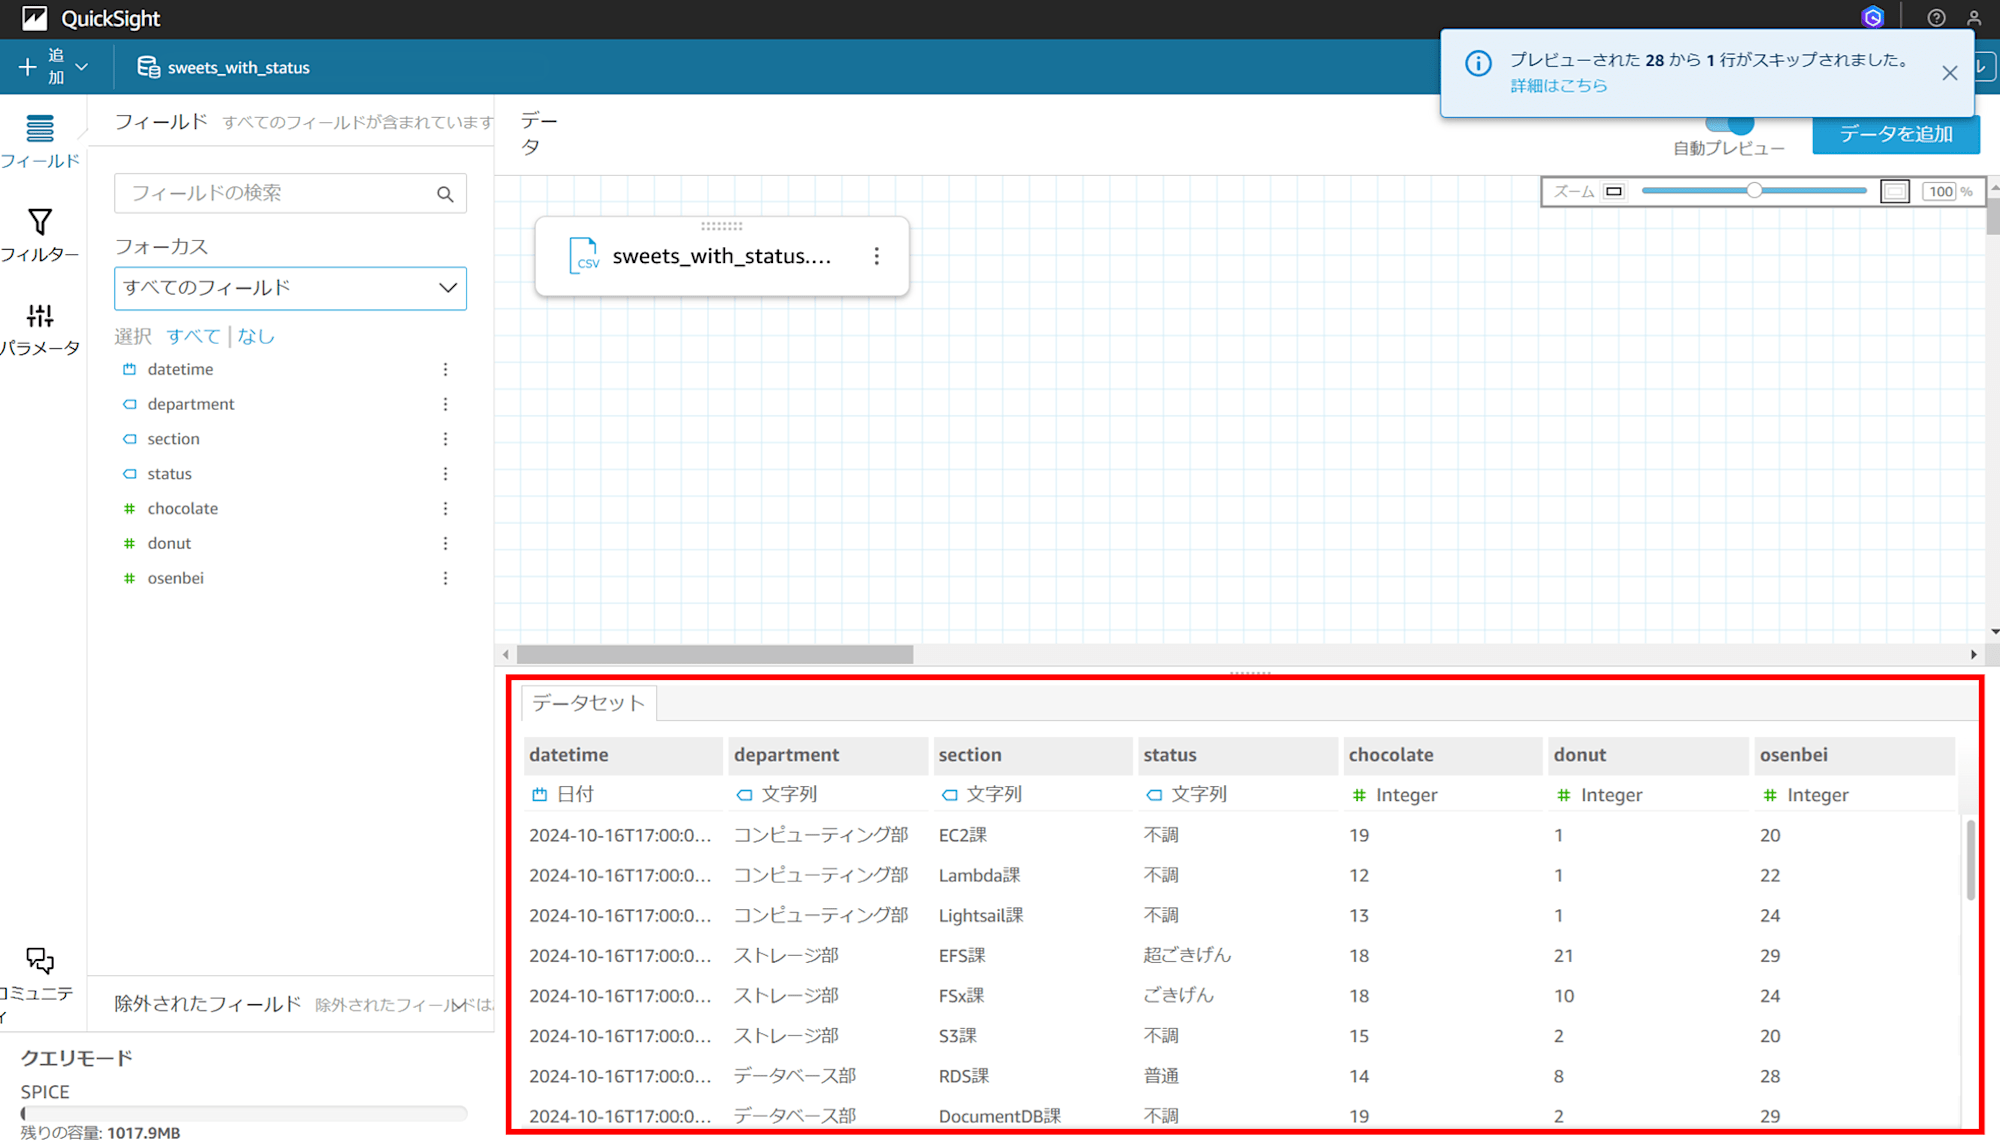Screen dimensions: 2000x1144
Task: Click the search magnifier icon in field search
Action: click(445, 194)
